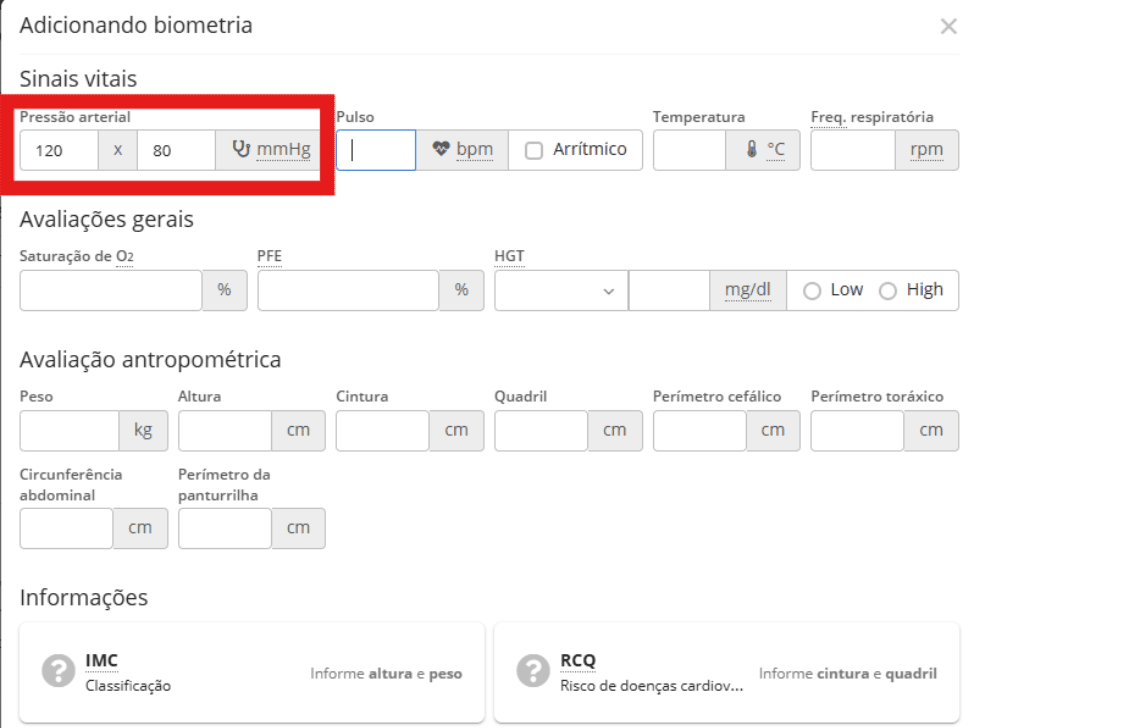Focus the Pulso input field
Screen dimensions: 1122x728
(x=375, y=150)
